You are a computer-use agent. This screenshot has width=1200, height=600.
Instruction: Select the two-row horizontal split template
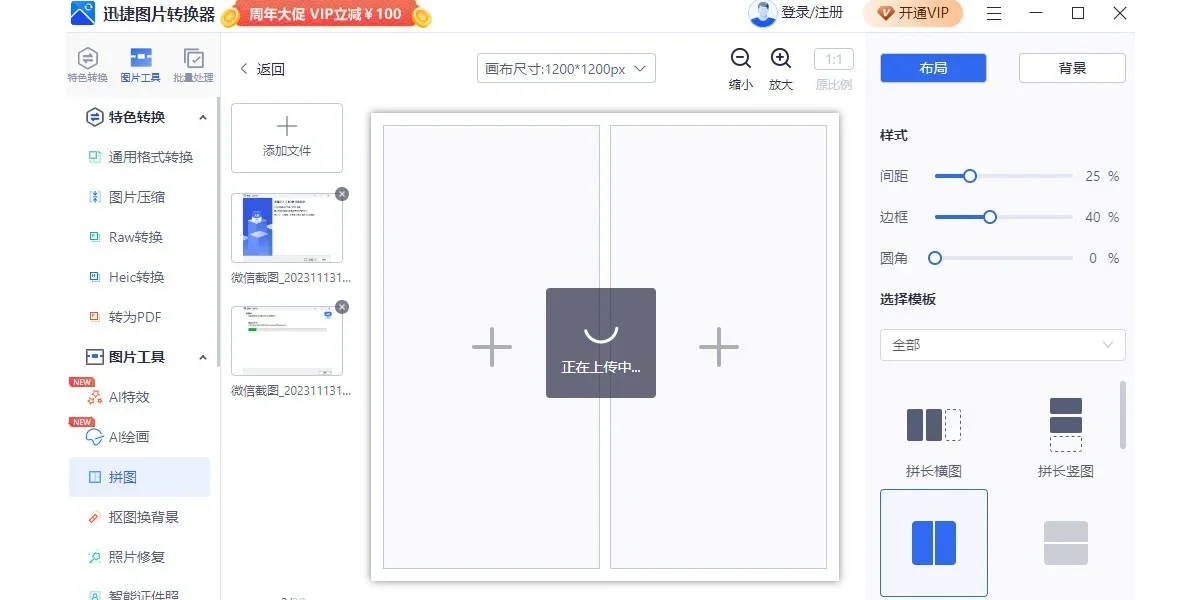[x=1066, y=543]
